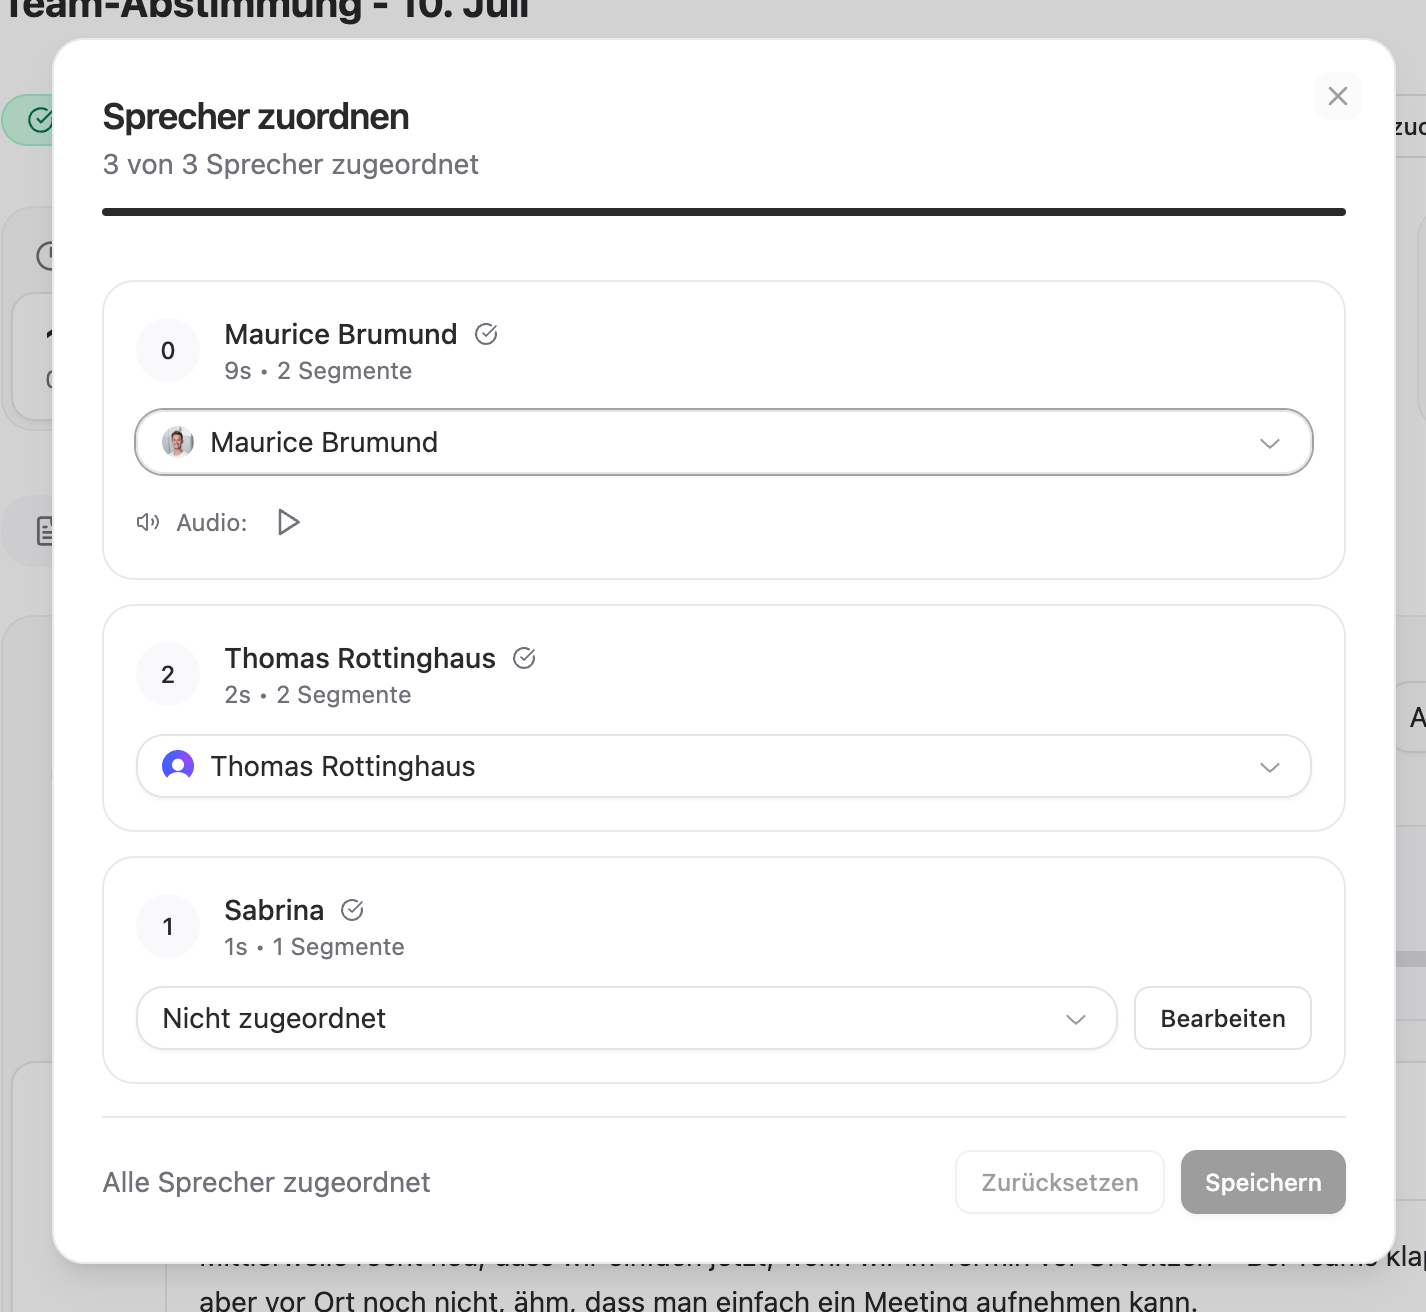
Task: Click speaker number 2 badge
Action: 168,674
